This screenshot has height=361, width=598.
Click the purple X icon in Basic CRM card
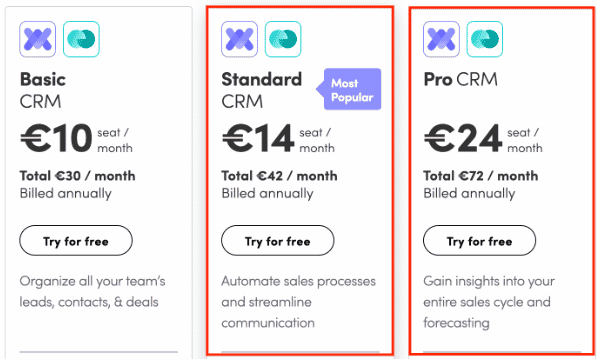click(38, 39)
